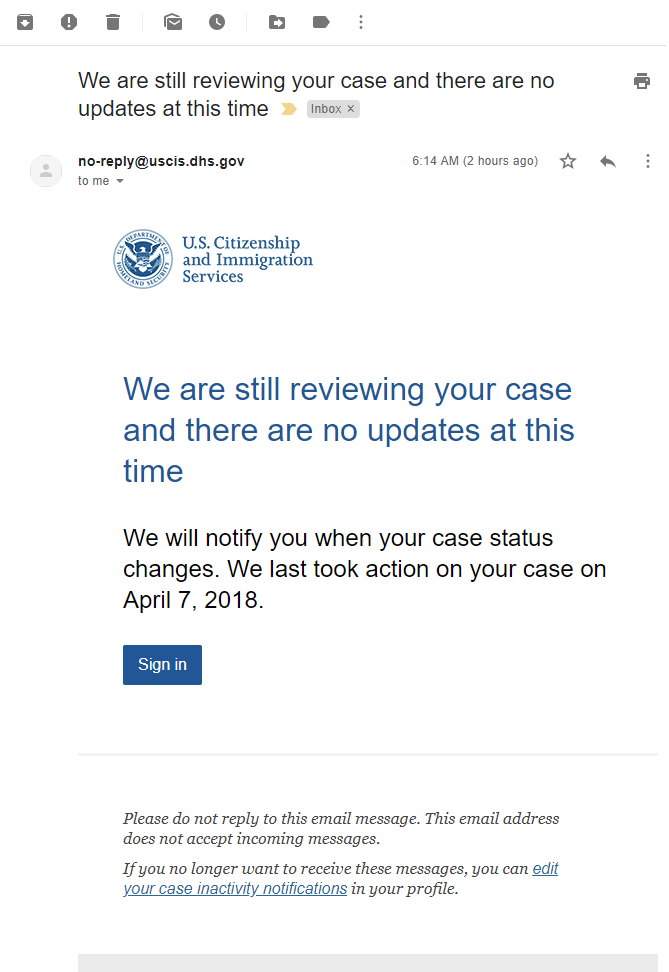The width and height of the screenshot is (669, 972).
Task: Open the Labels icon
Action: [321, 22]
